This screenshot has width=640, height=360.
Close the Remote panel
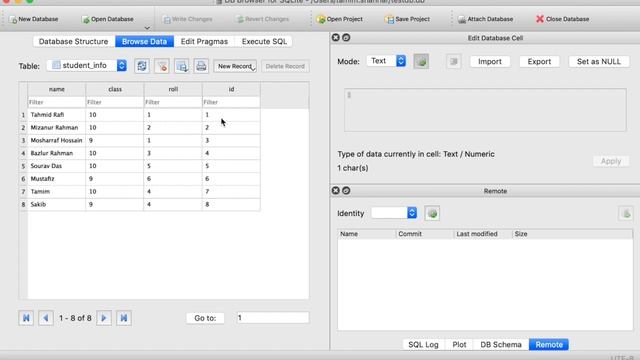(x=336, y=191)
